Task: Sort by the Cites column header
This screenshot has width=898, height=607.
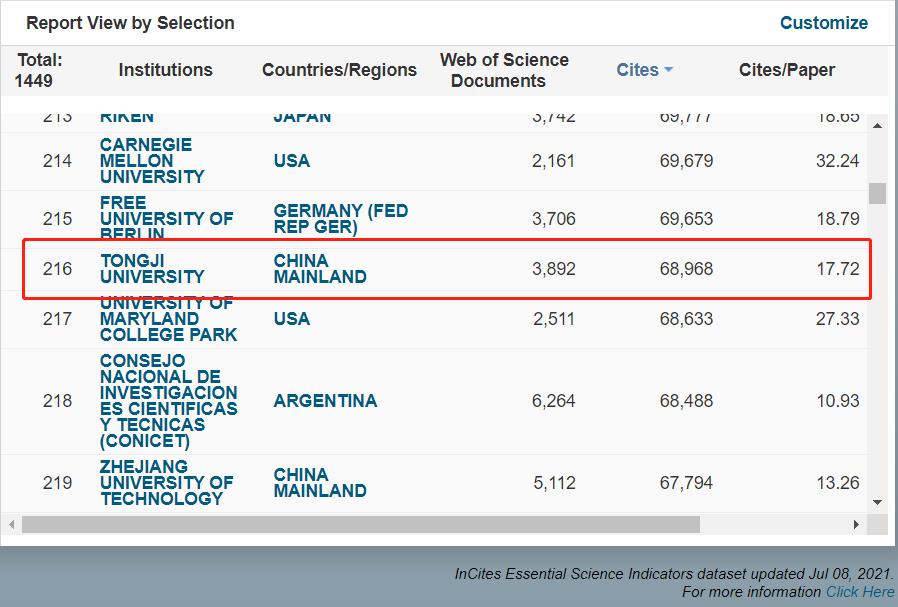Action: (x=637, y=70)
